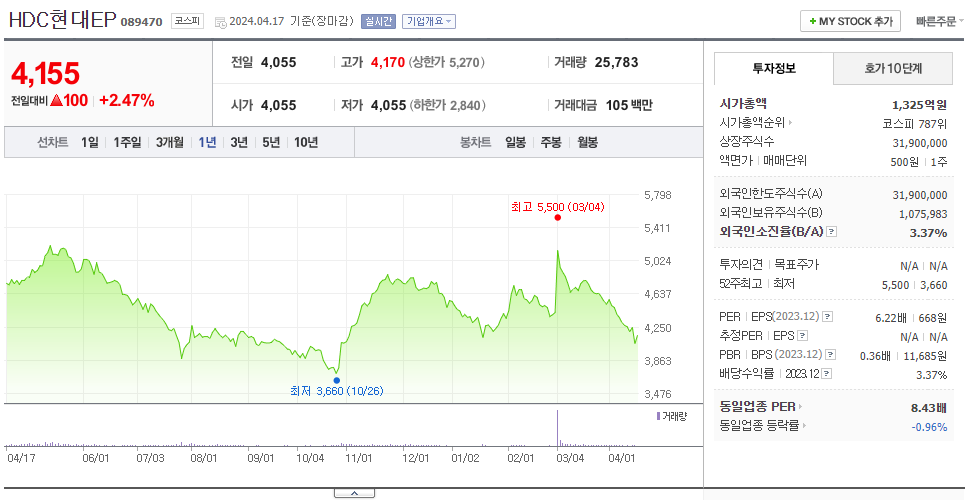Select the 1주일 line chart period

coord(127,143)
